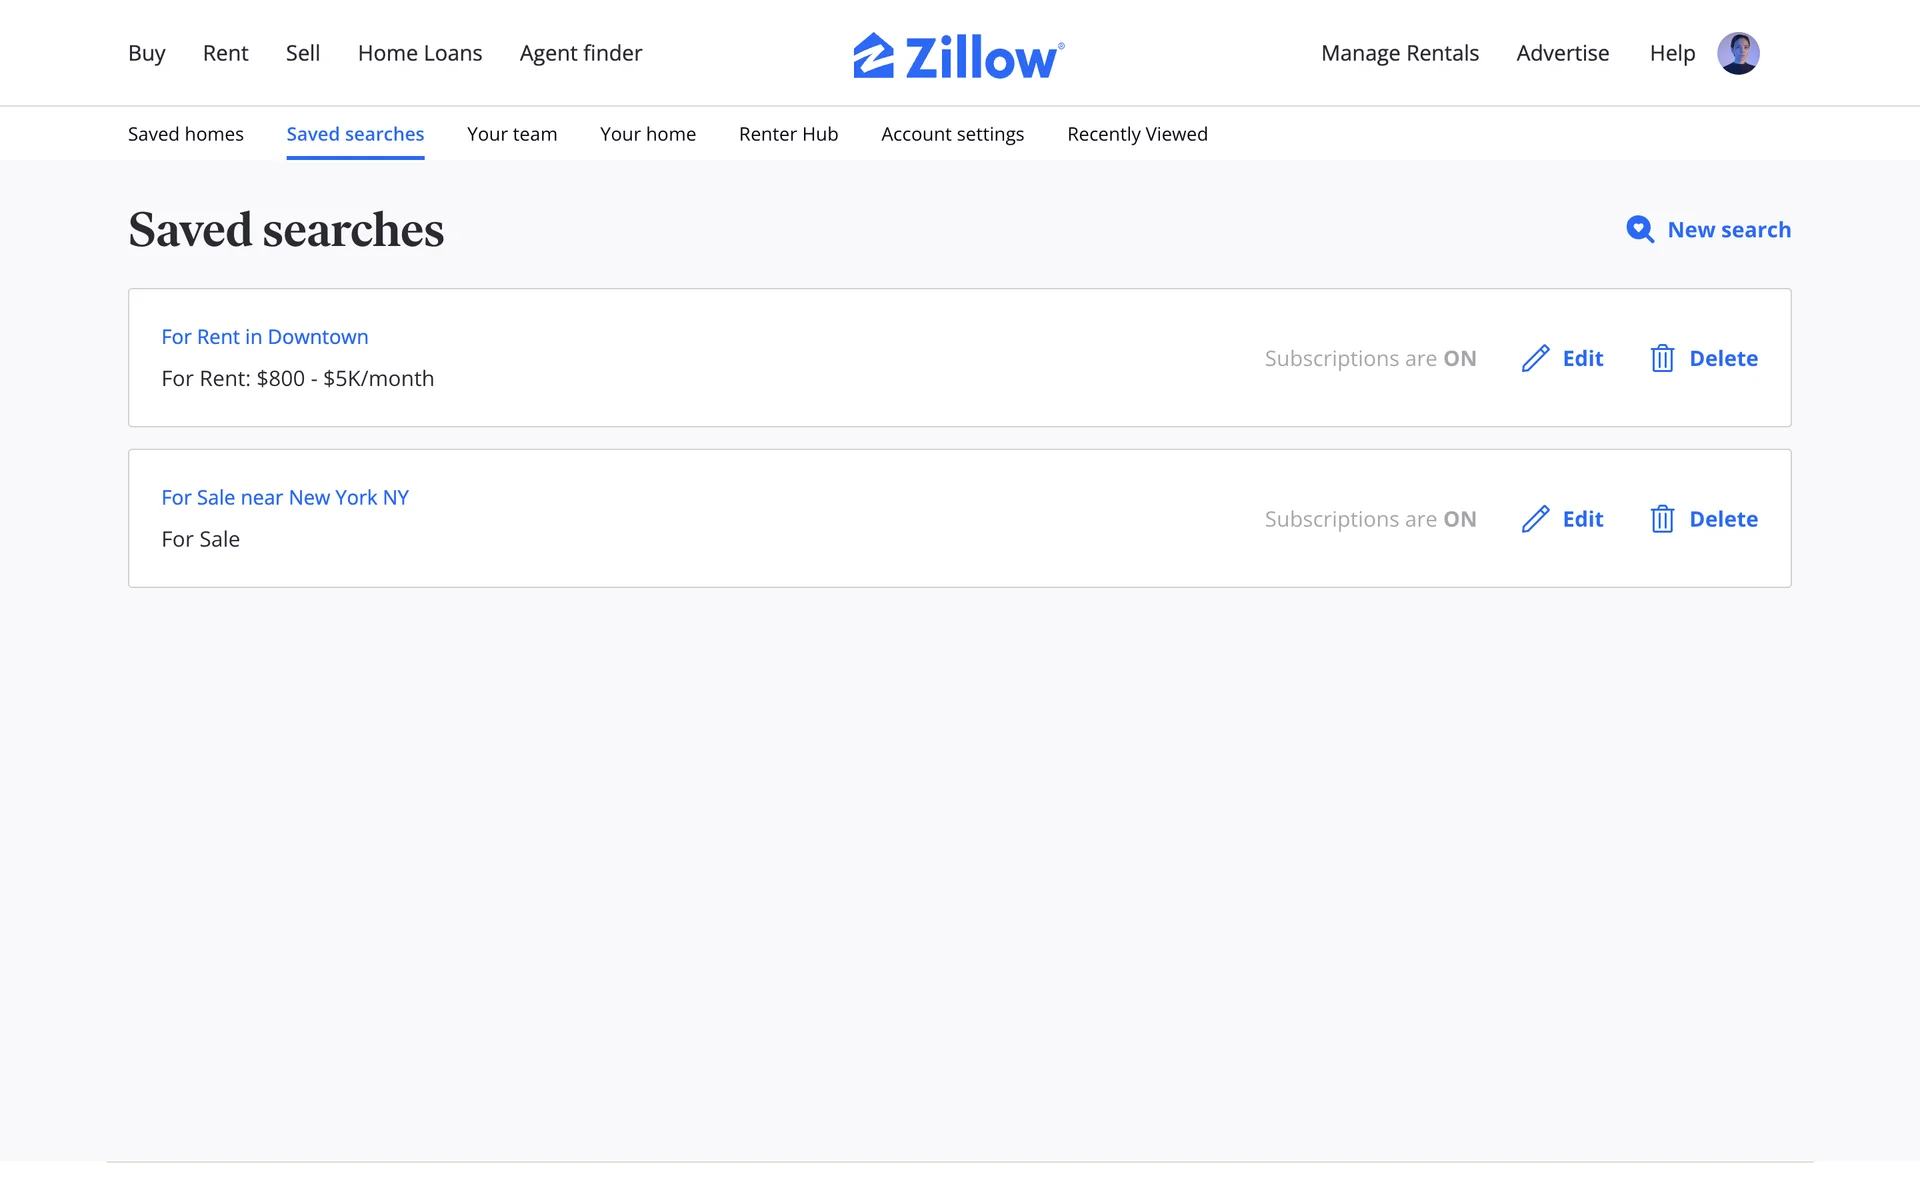Go to Recently Viewed tab
The width and height of the screenshot is (1920, 1200).
pyautogui.click(x=1137, y=134)
